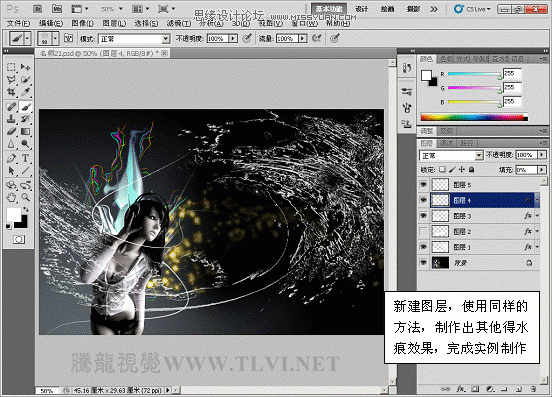
Task: Select the Rectangular Marquee tool
Action: [11, 67]
